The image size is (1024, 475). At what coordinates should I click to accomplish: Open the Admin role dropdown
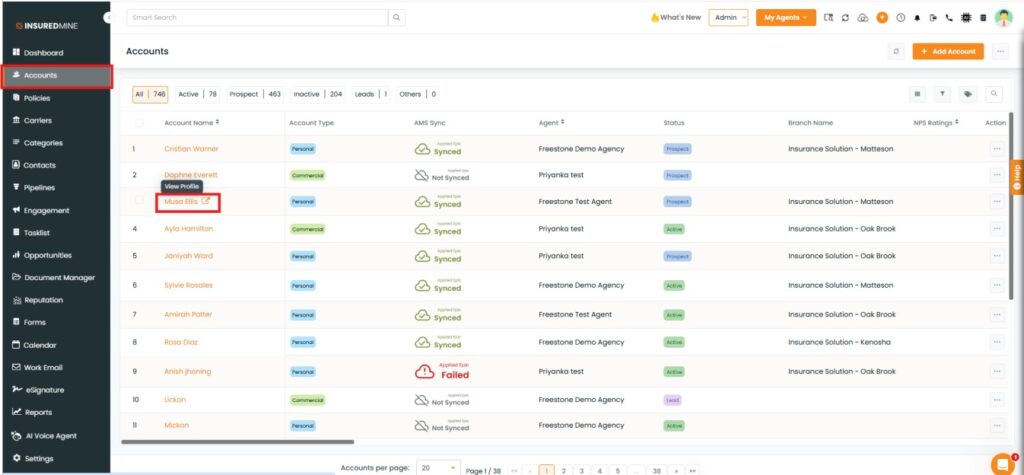(x=728, y=18)
